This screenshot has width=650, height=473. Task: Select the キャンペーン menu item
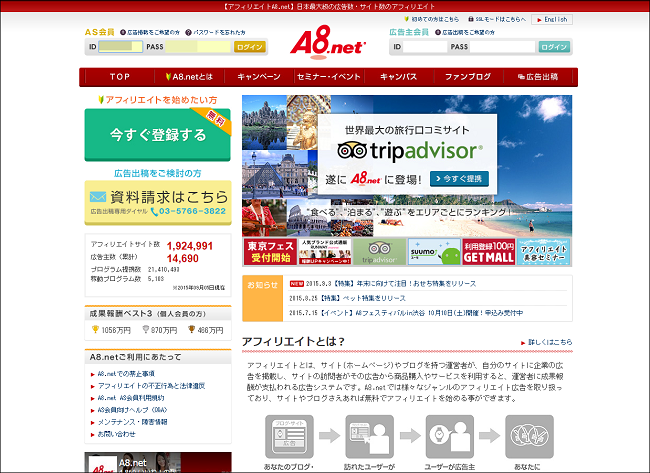[259, 77]
